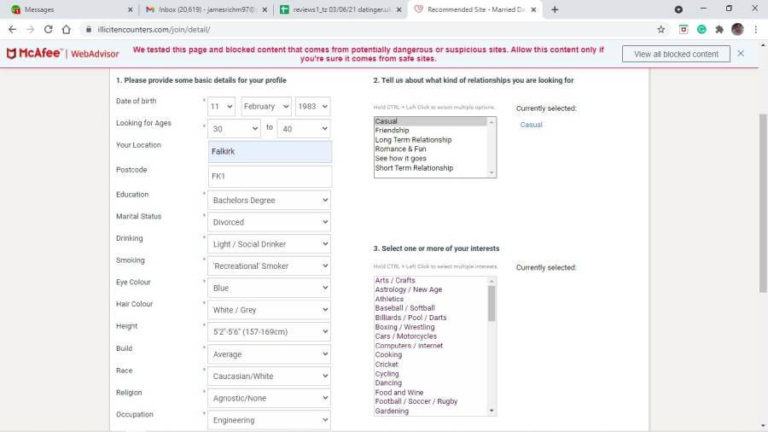The image size is (768, 432).
Task: Click the interests list scrollbar thumb
Action: pos(491,303)
